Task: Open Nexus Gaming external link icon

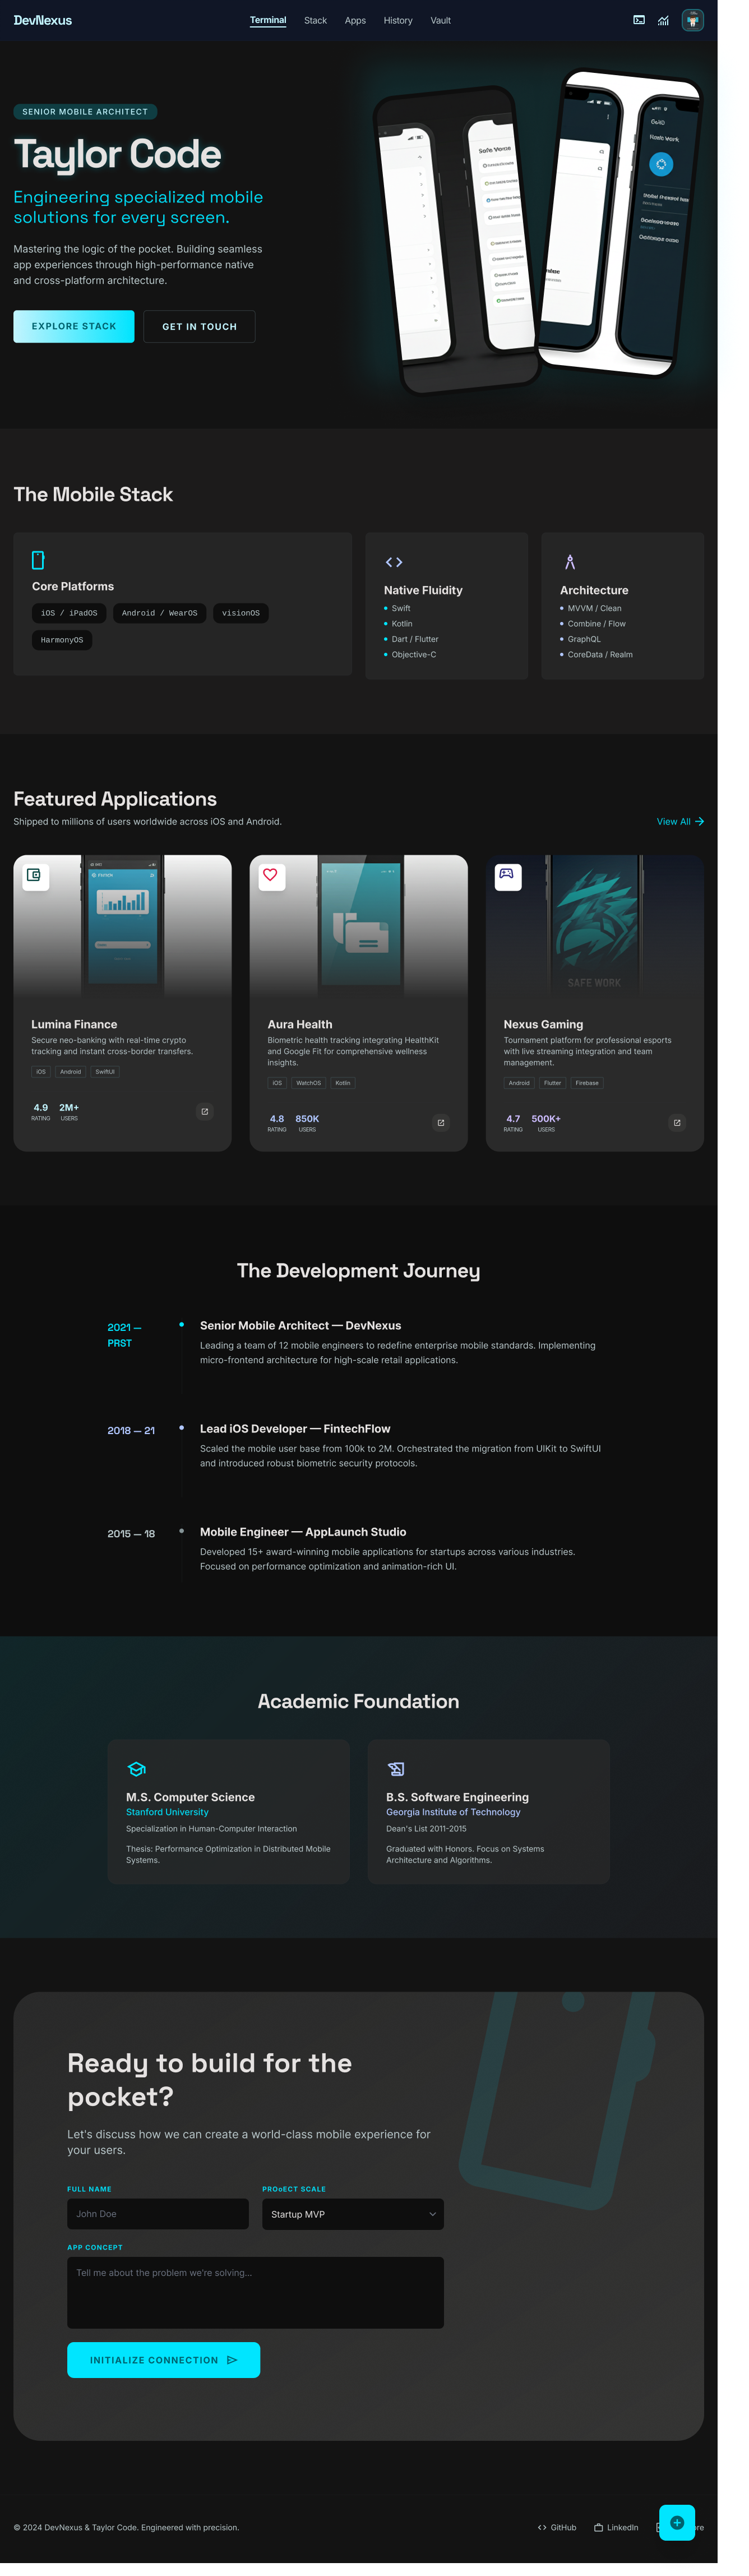Action: [x=677, y=1122]
